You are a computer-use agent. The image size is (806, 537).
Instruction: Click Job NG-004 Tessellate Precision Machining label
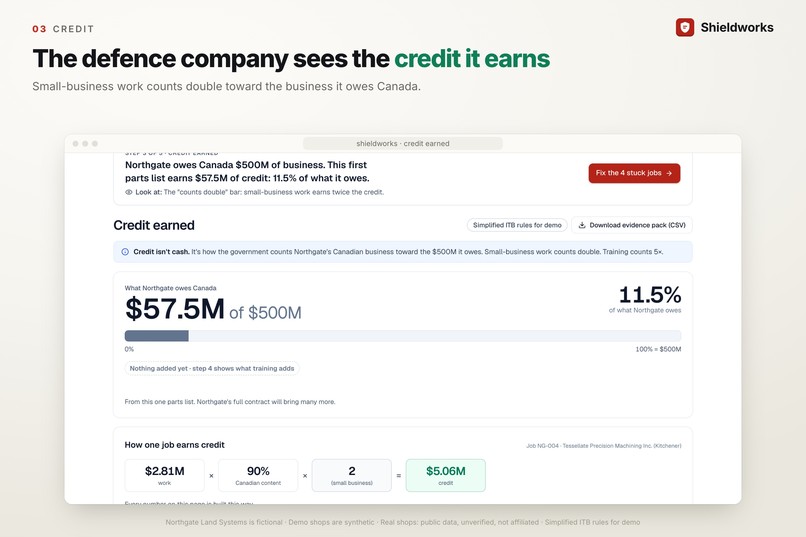coord(603,446)
